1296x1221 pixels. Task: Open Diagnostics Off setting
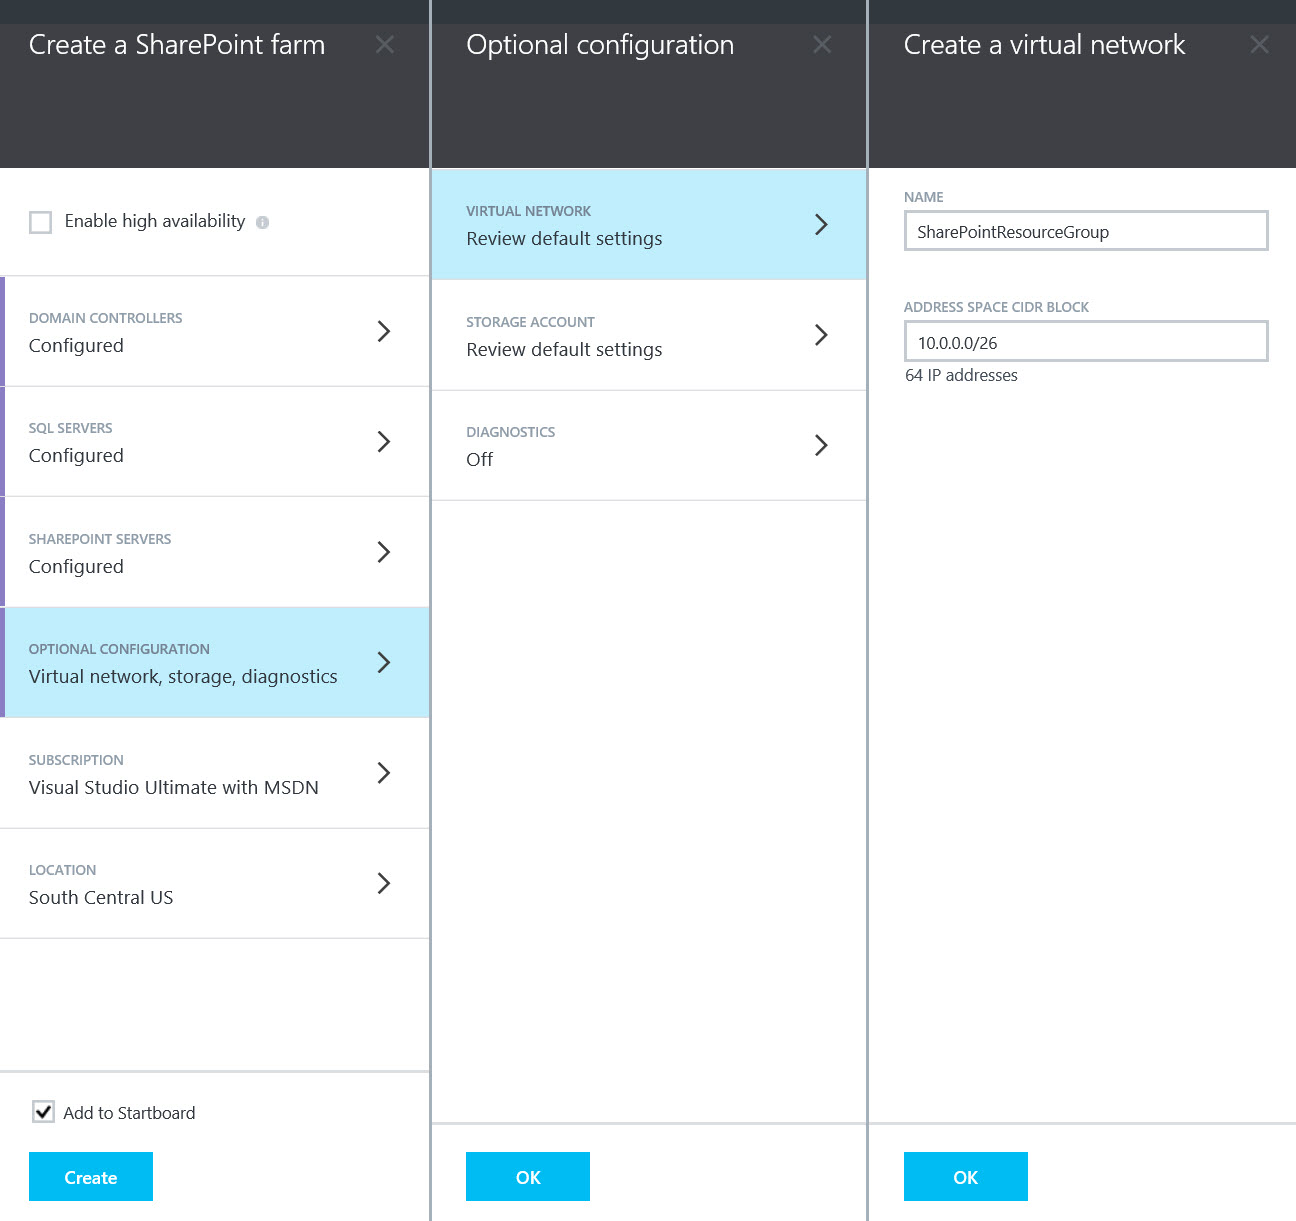(649, 445)
